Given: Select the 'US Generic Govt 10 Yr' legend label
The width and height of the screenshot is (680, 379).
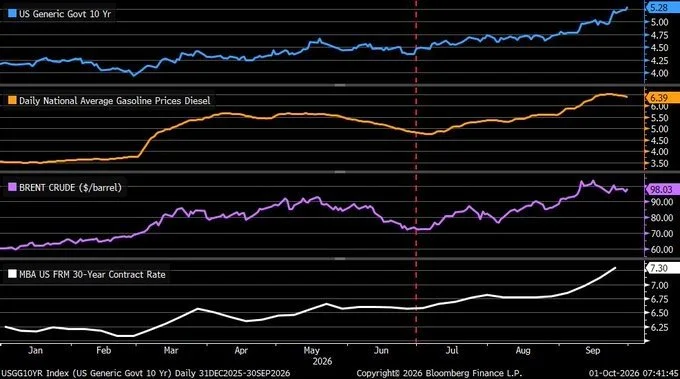Looking at the screenshot, I should [65, 14].
